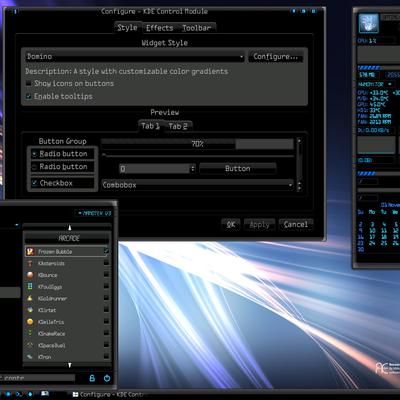Click the power logout icon in menu
The height and width of the screenshot is (400, 400).
pos(107,378)
